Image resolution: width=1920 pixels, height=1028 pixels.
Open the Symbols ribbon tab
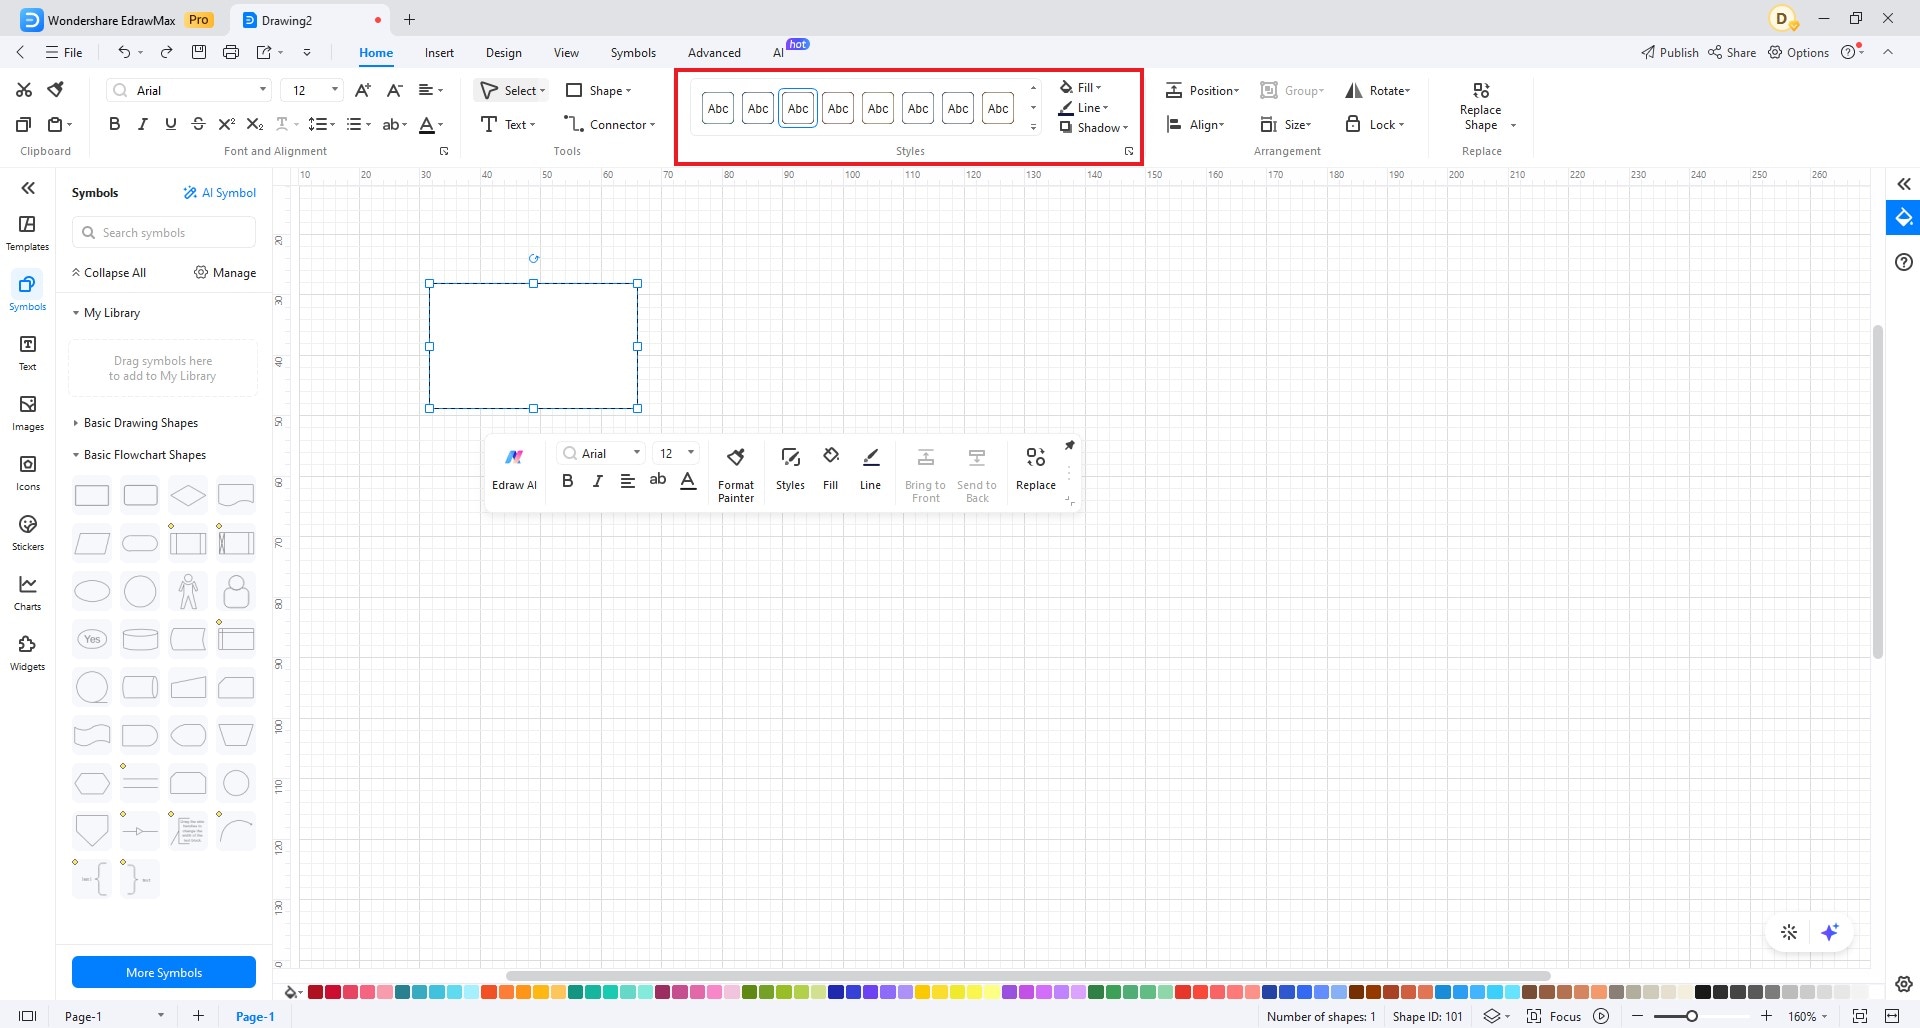click(633, 52)
